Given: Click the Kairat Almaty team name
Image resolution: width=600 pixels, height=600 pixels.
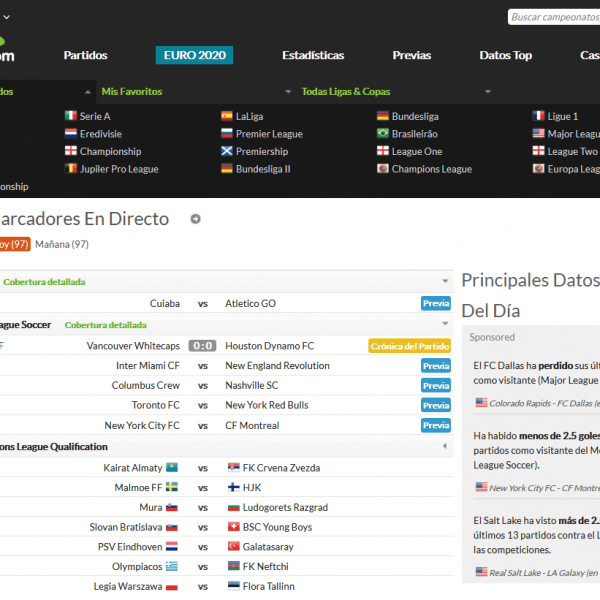Looking at the screenshot, I should [x=132, y=468].
